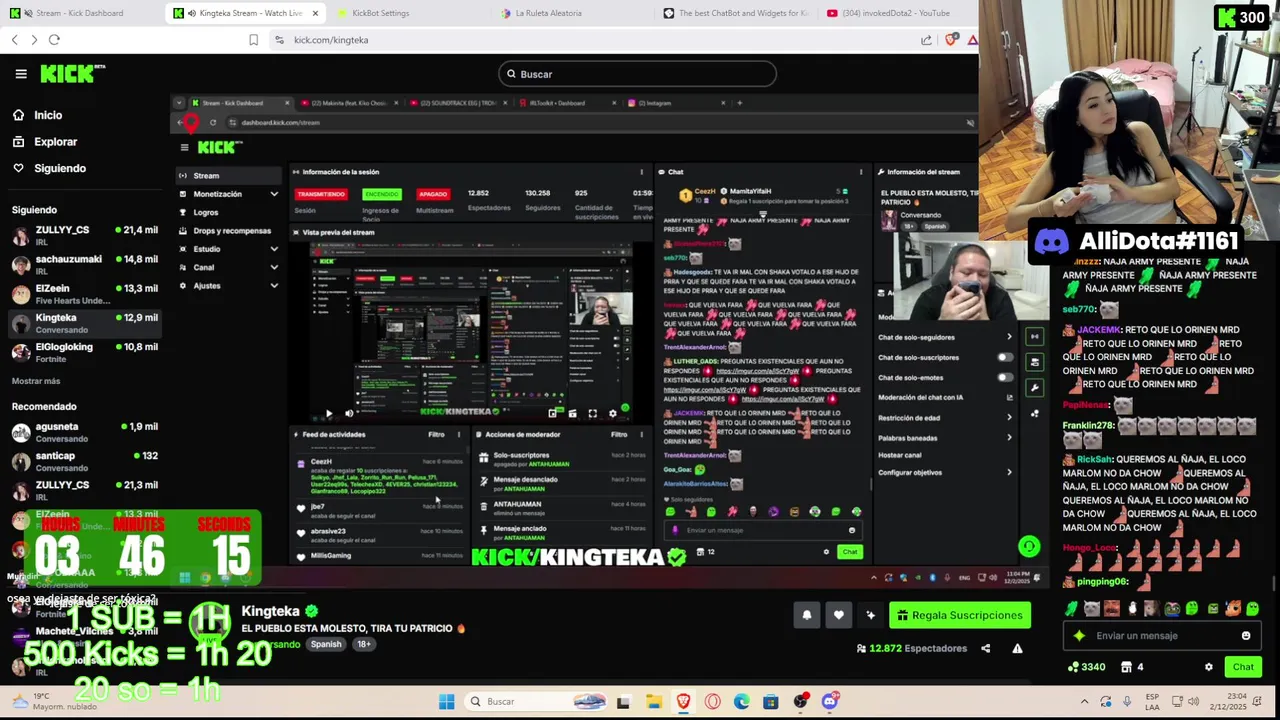Bookmark this page in the address bar

click(x=253, y=40)
